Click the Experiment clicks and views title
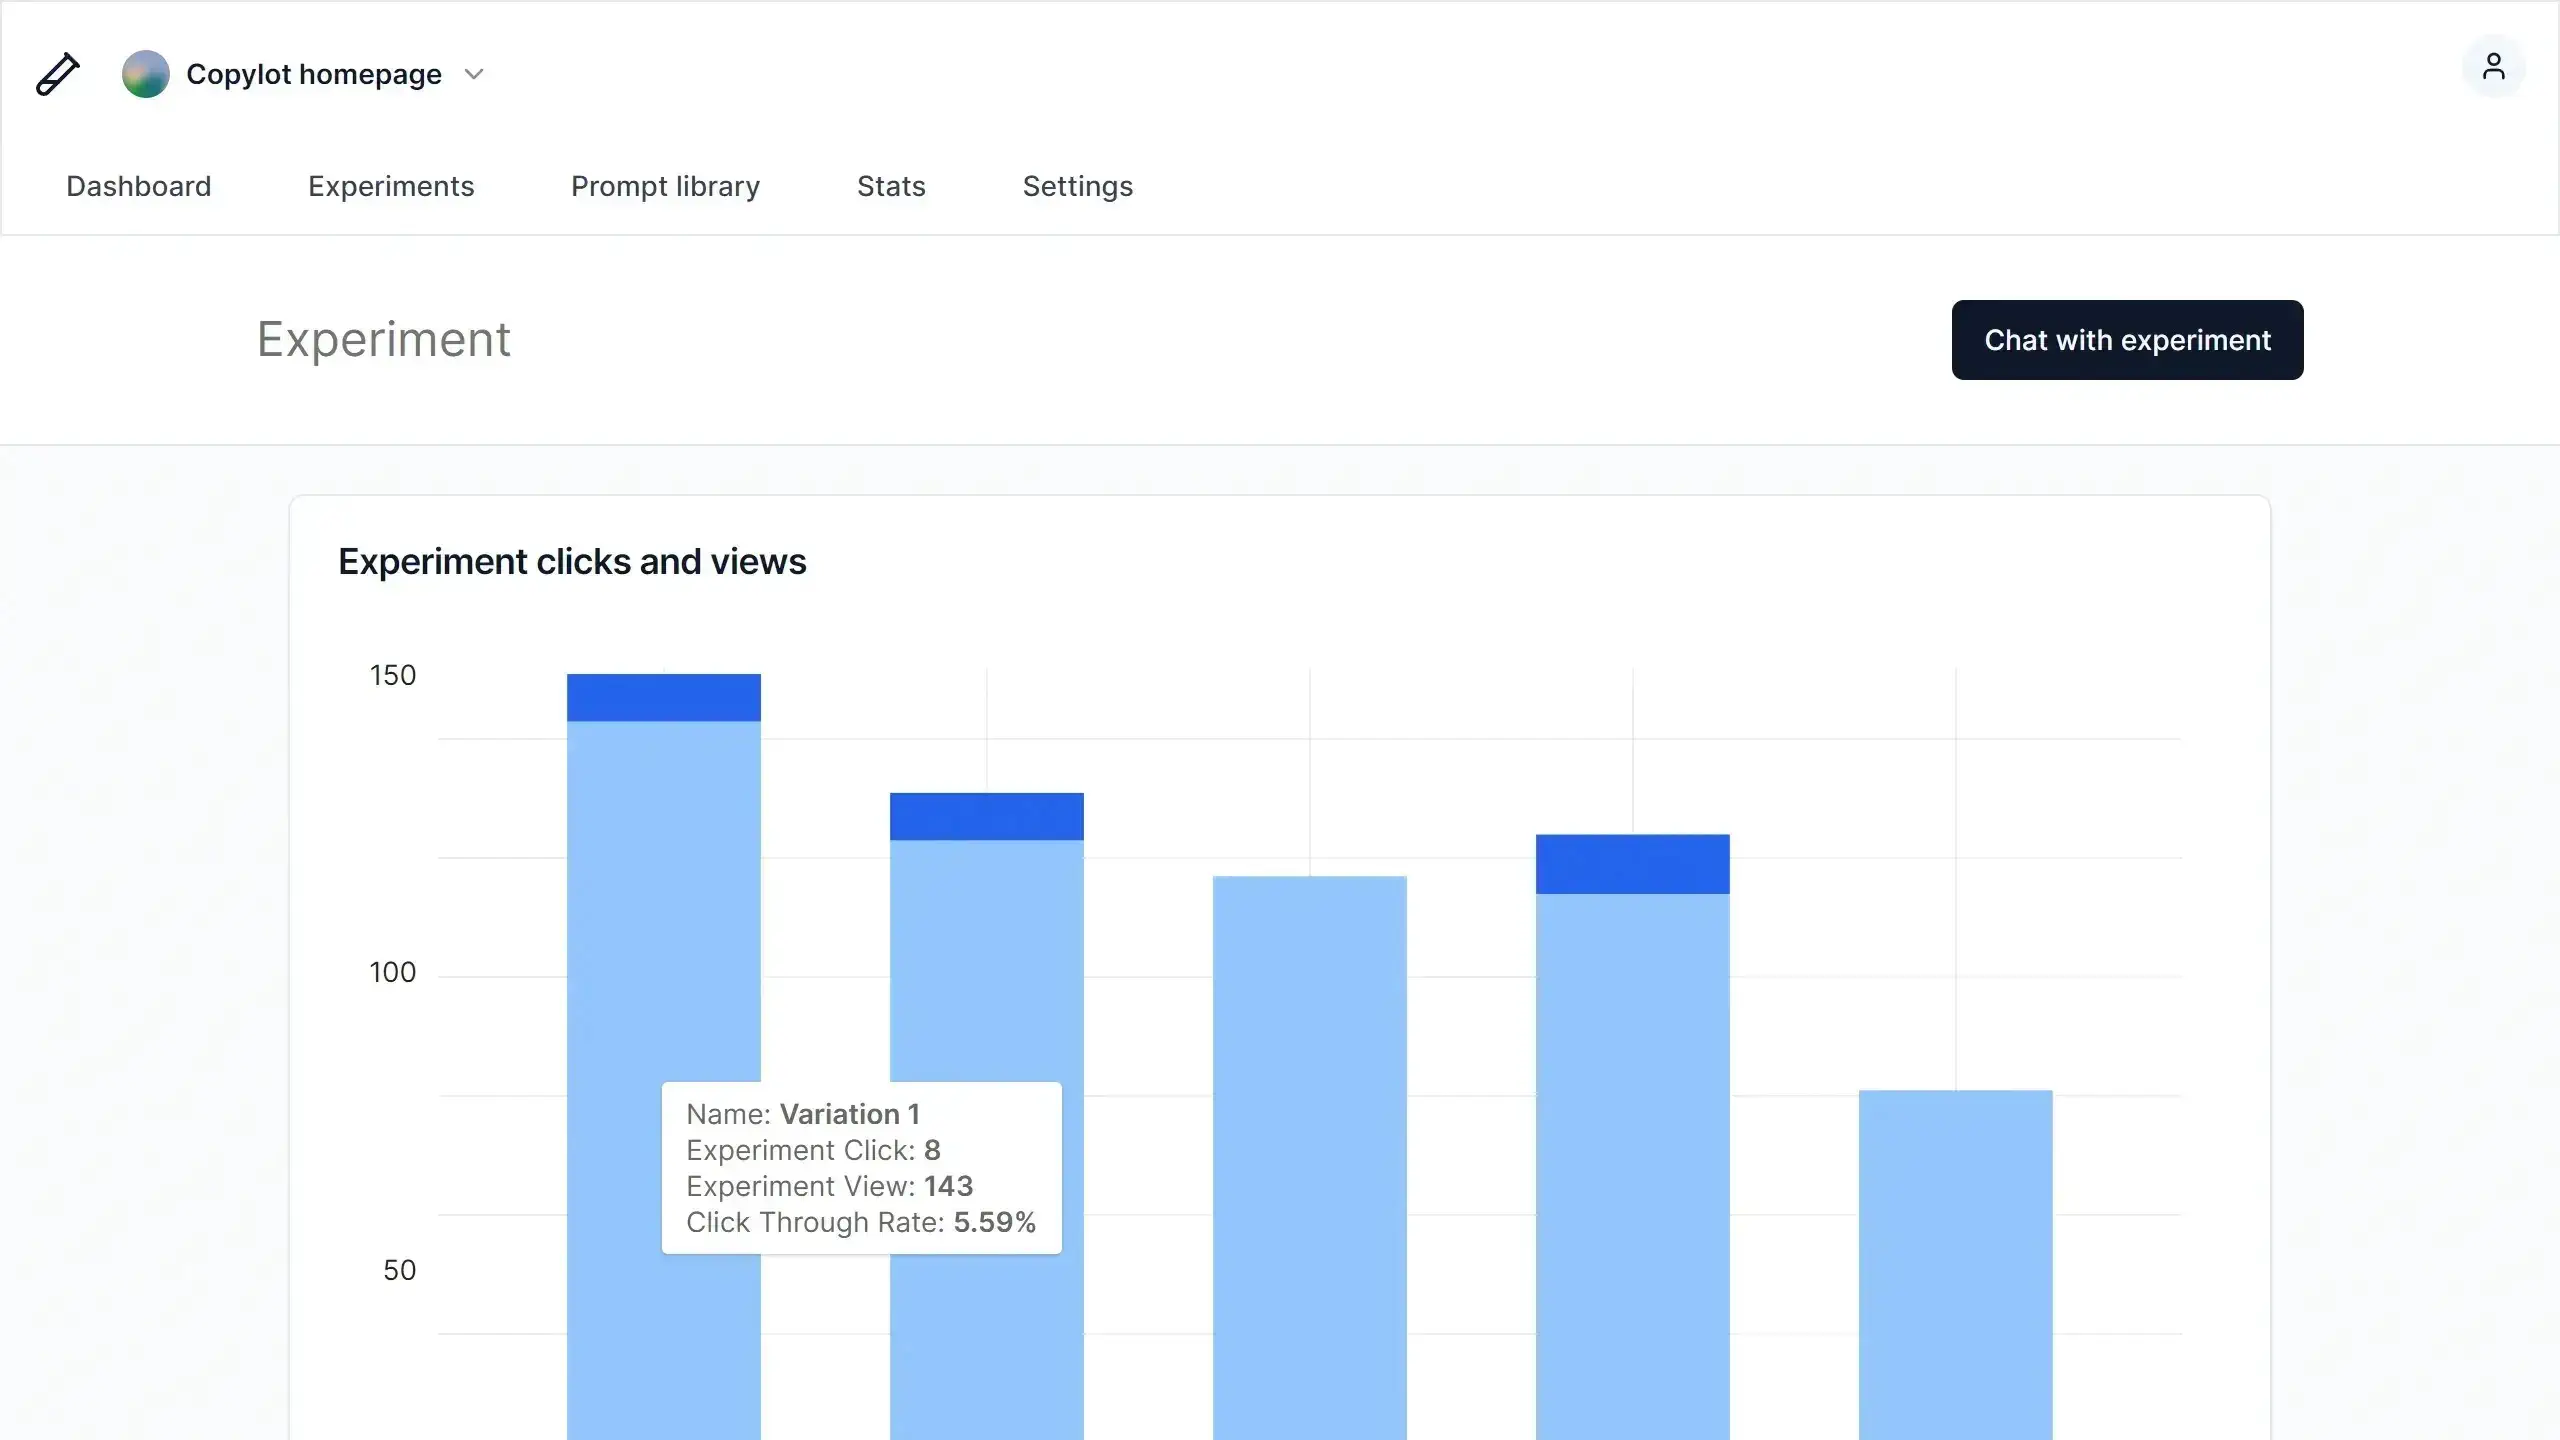This screenshot has height=1440, width=2560. pos(572,561)
